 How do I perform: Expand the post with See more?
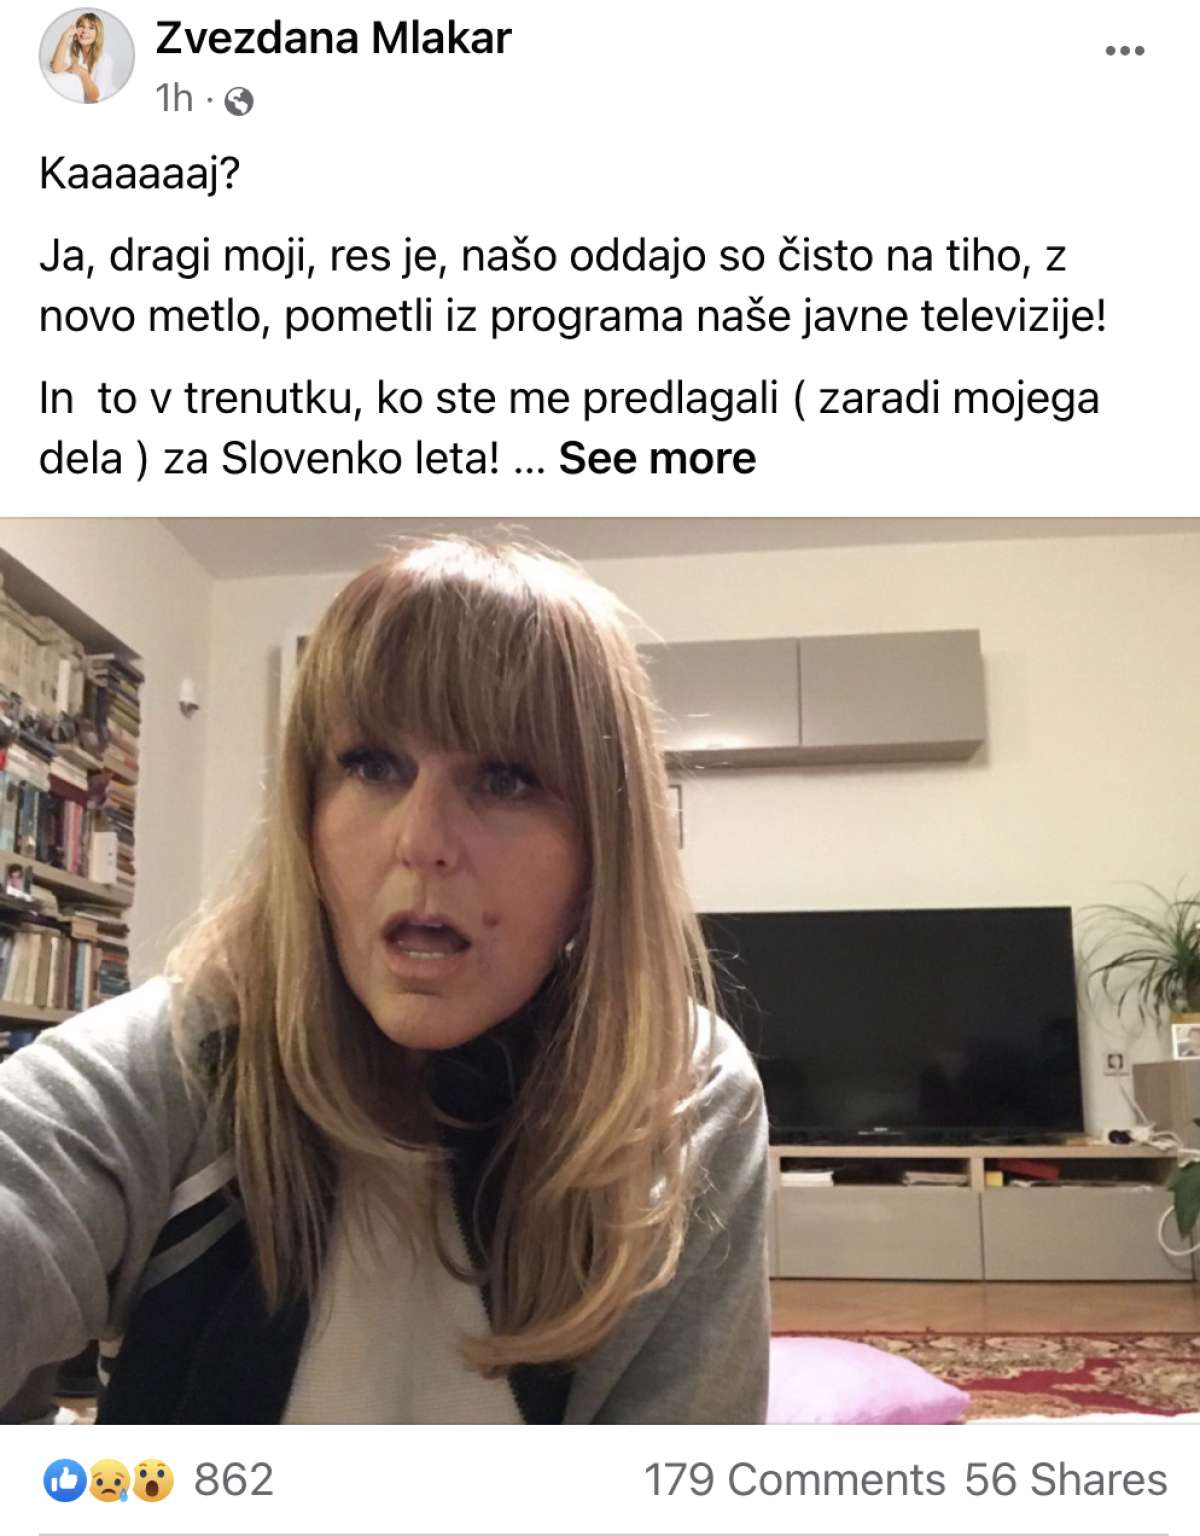pyautogui.click(x=657, y=459)
